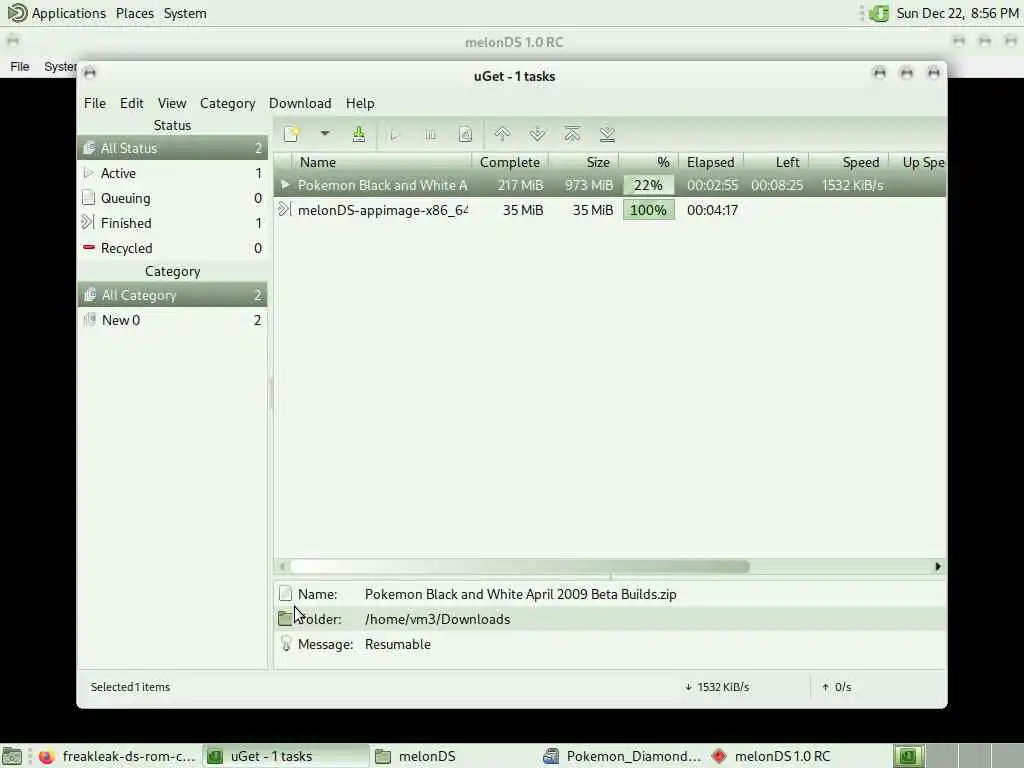Open the uGet Edit menu
Viewport: 1024px width, 768px height.
131,103
